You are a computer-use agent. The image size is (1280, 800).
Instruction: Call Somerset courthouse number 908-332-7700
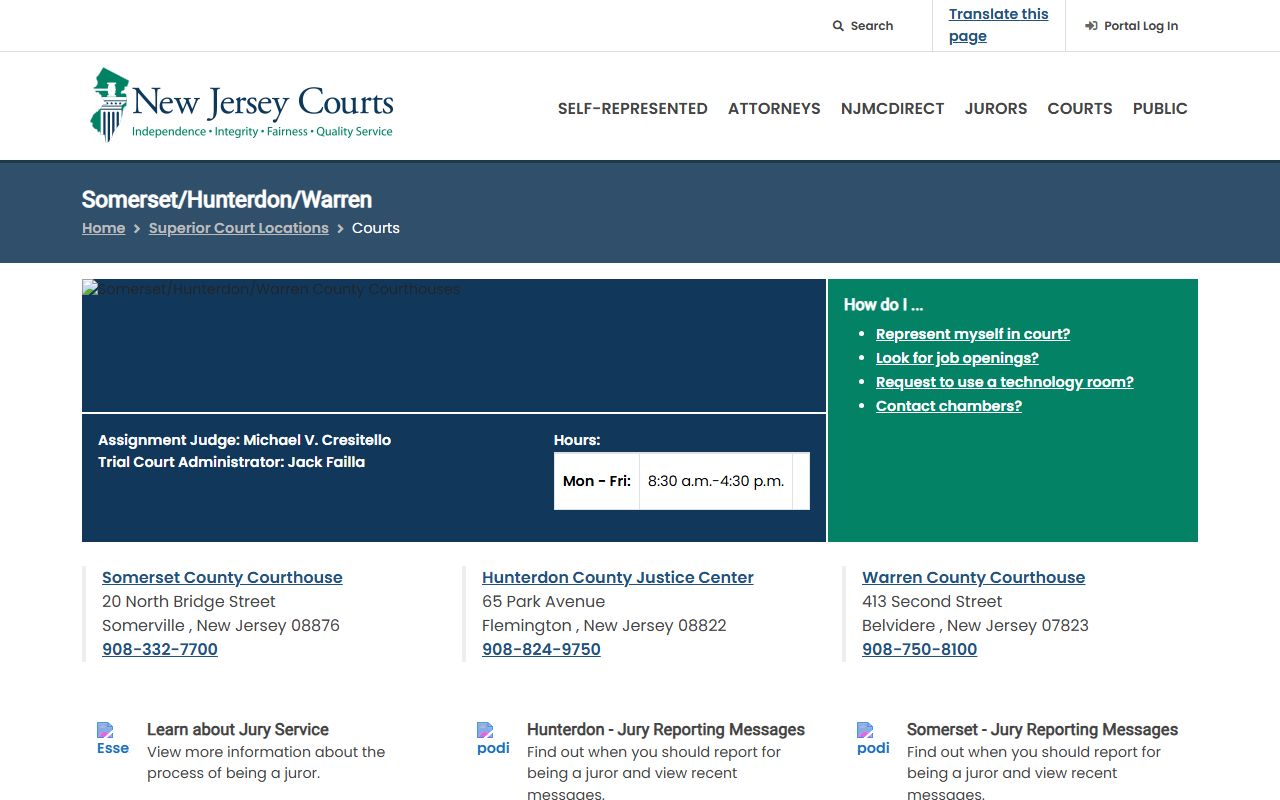click(160, 649)
